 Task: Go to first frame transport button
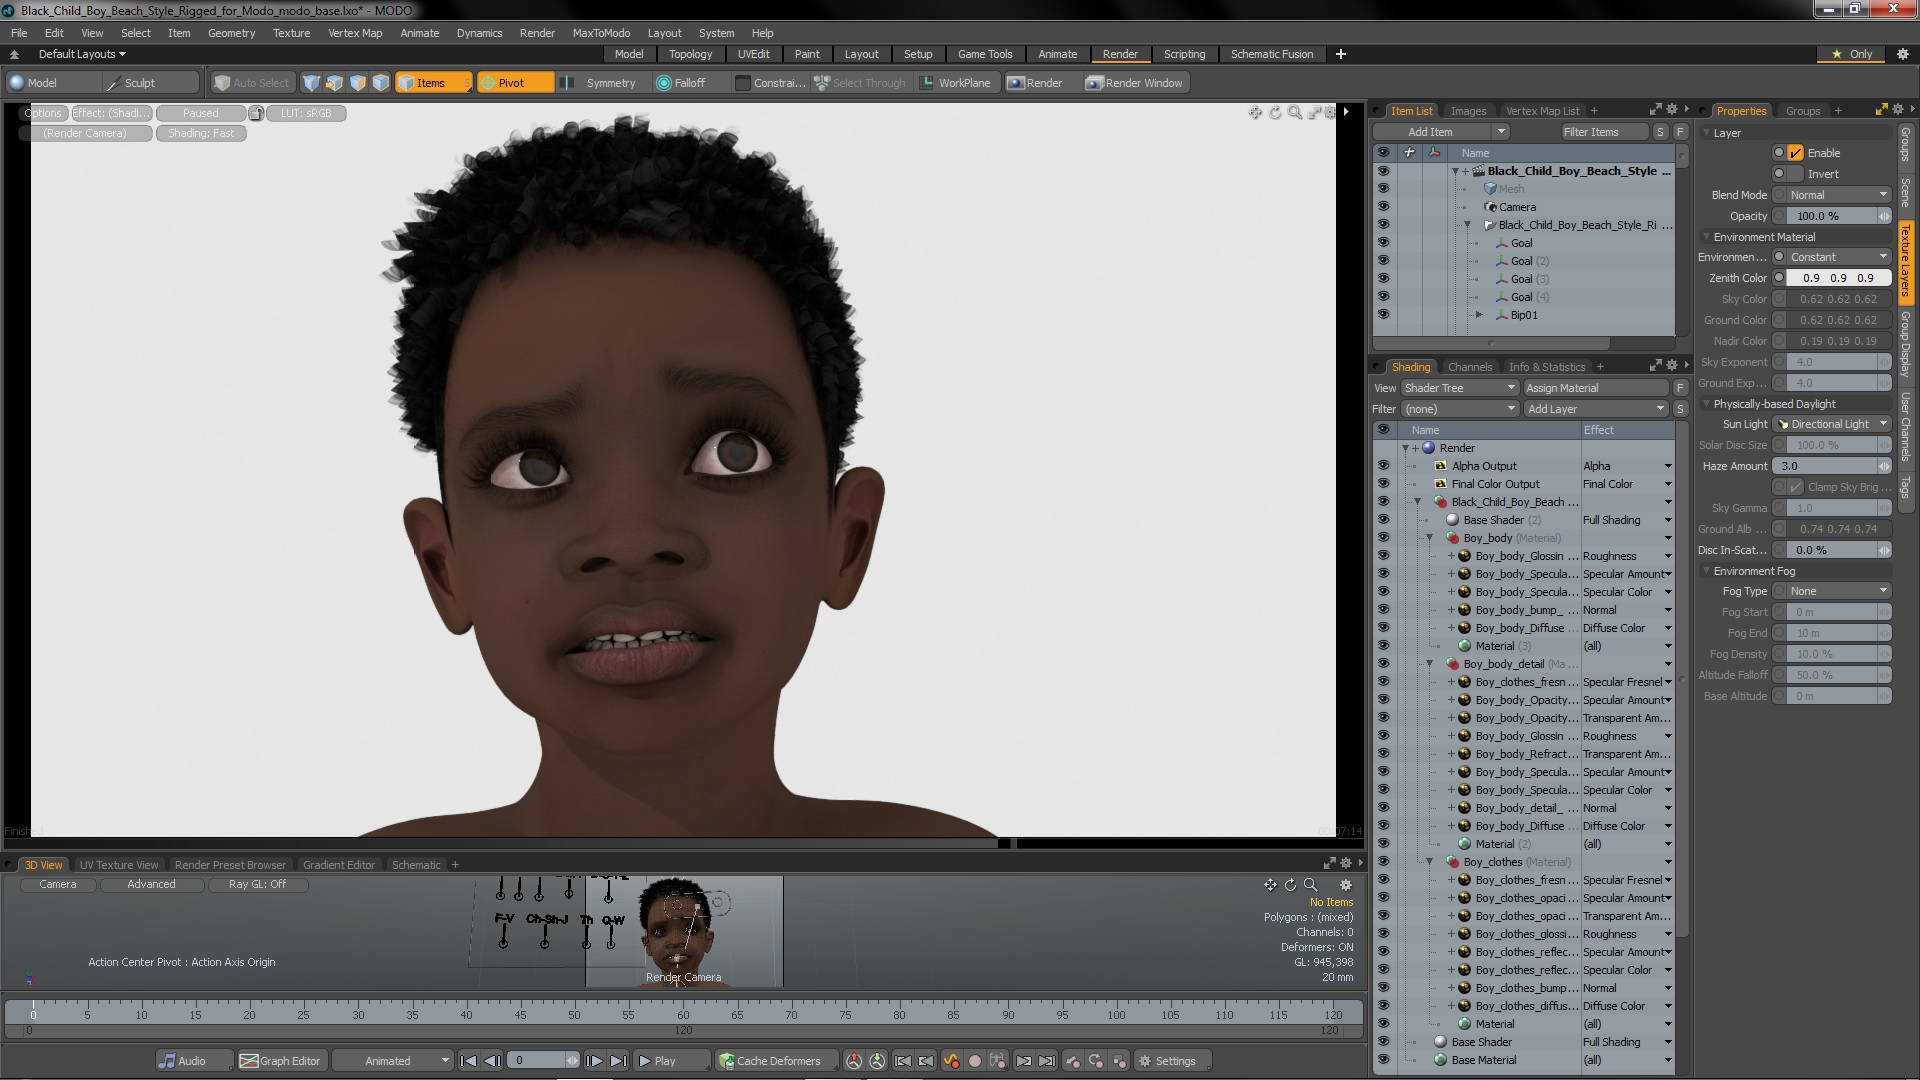click(468, 1061)
